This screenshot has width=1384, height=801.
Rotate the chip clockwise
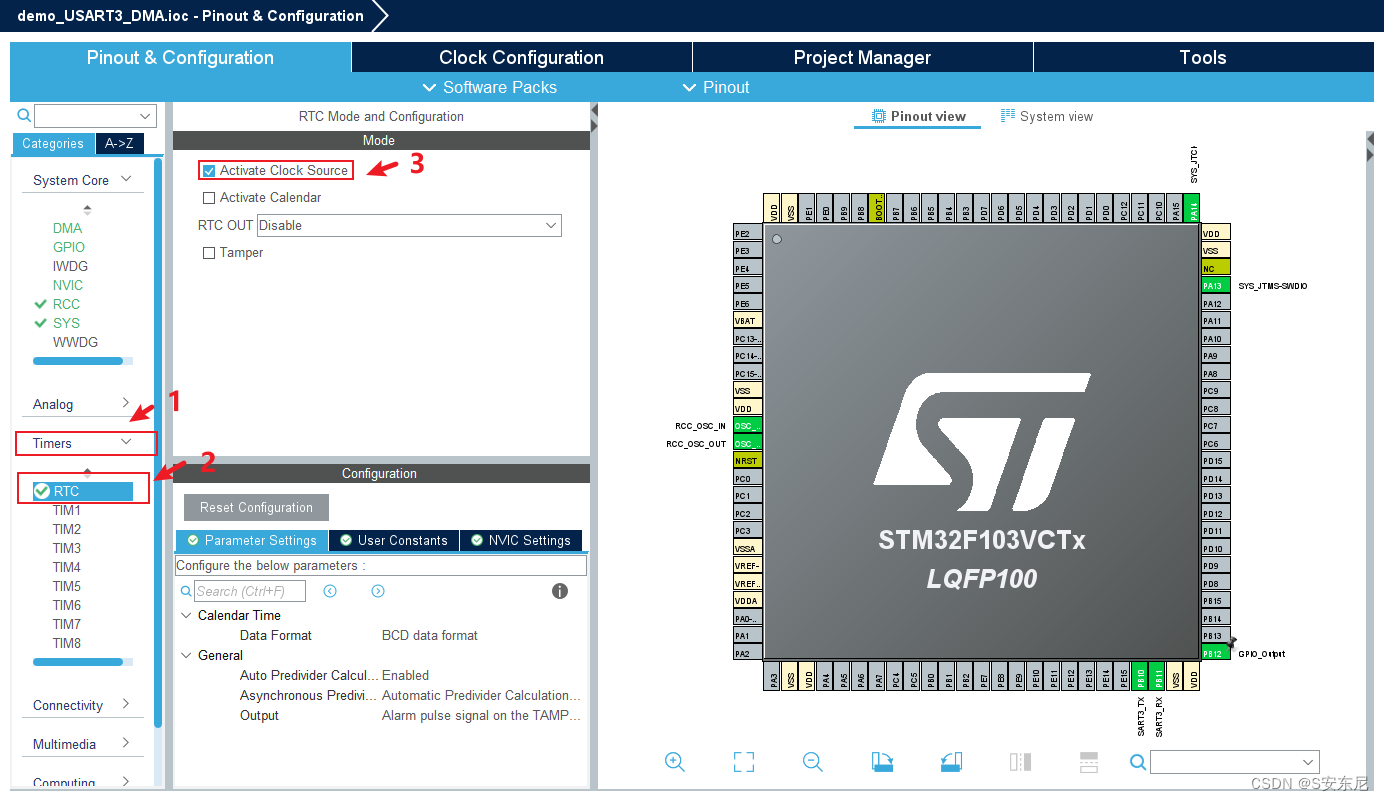click(x=881, y=762)
